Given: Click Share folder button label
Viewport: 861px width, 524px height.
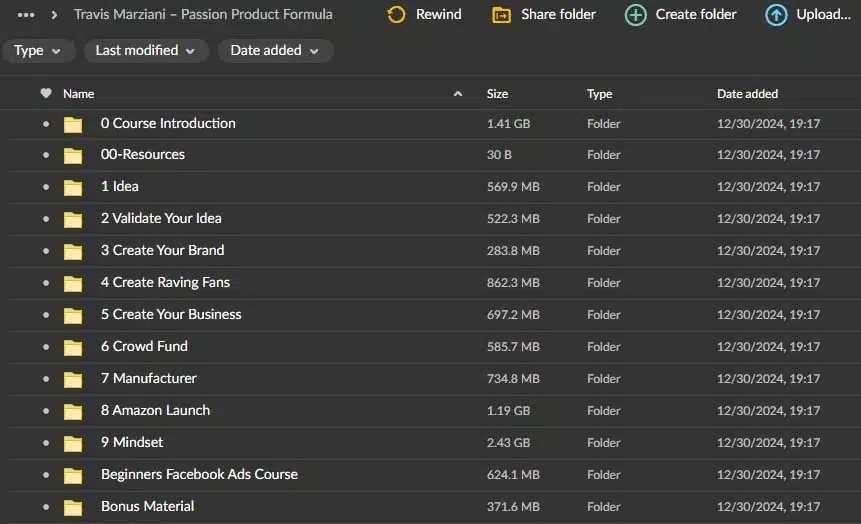Looking at the screenshot, I should [x=558, y=14].
